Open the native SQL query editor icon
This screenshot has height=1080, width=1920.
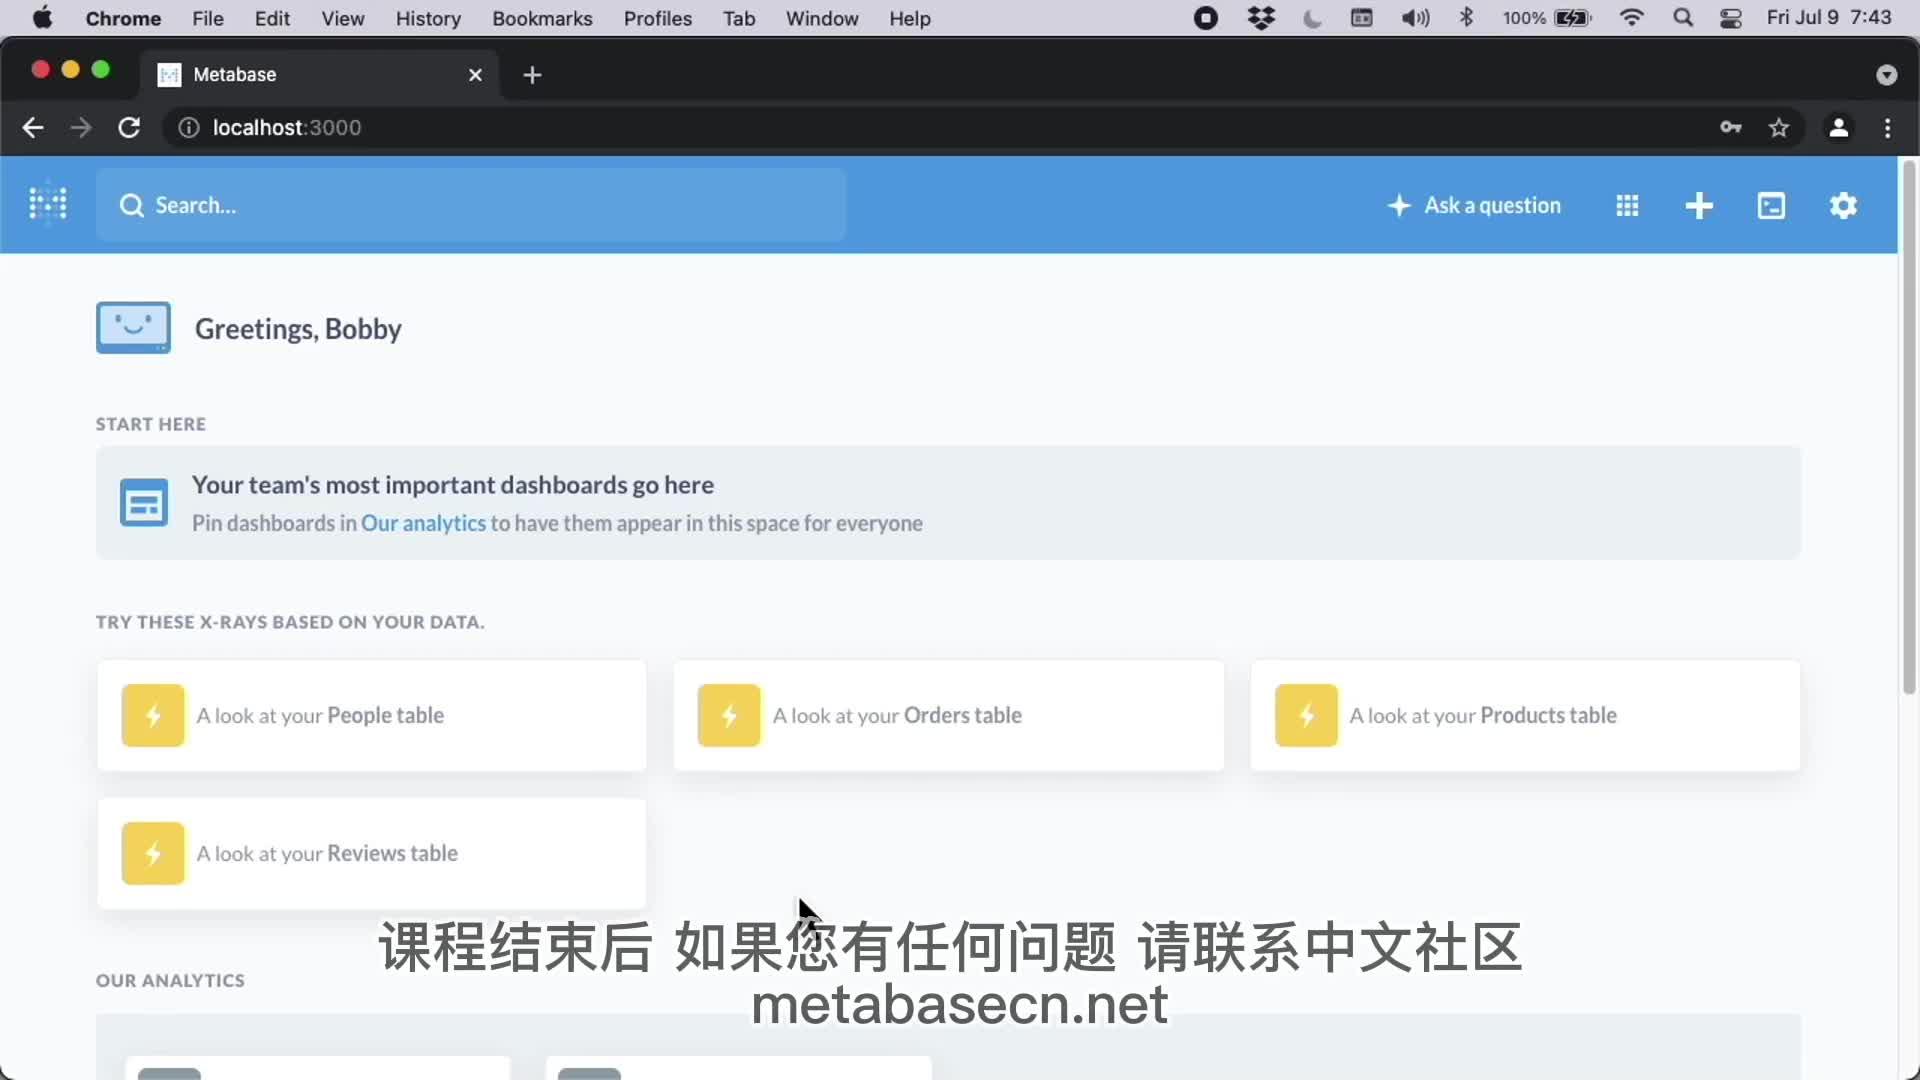(1771, 205)
